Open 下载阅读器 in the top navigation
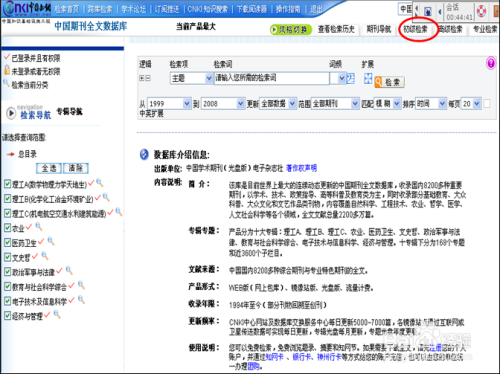This screenshot has width=500, height=374. click(252, 9)
